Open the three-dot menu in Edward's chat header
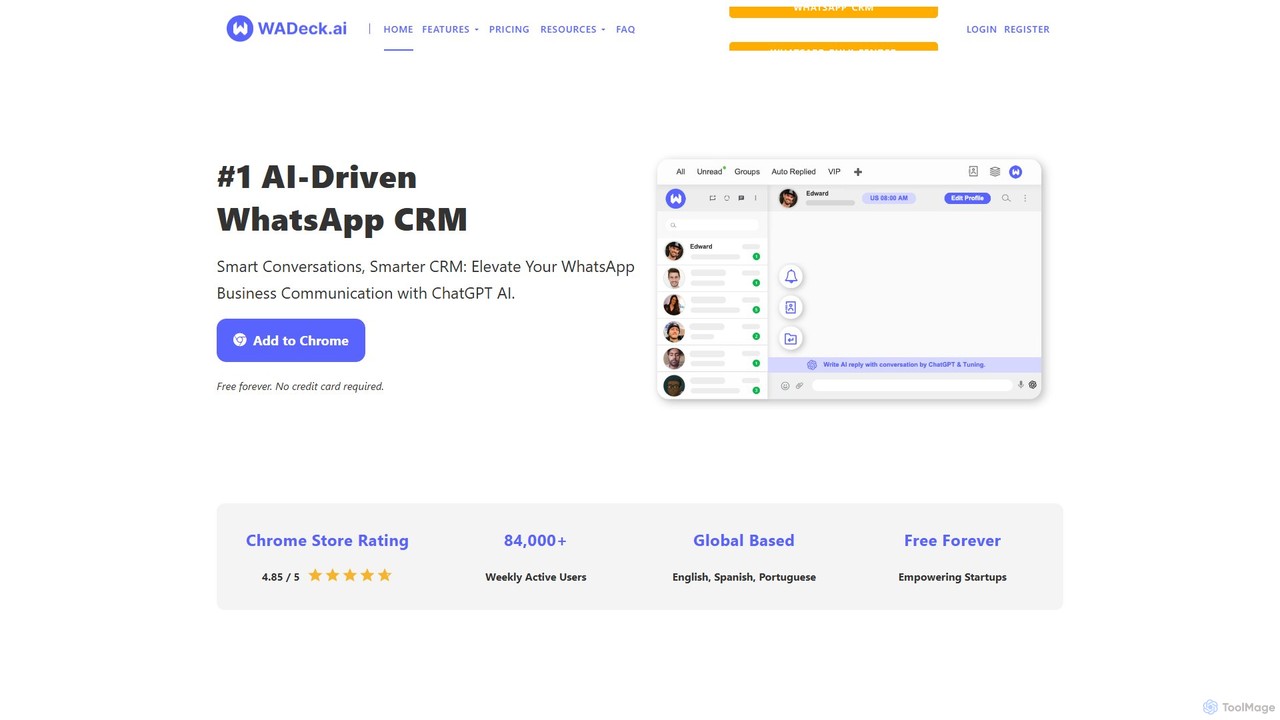Screen dimensions: 1280x720 pos(1025,198)
